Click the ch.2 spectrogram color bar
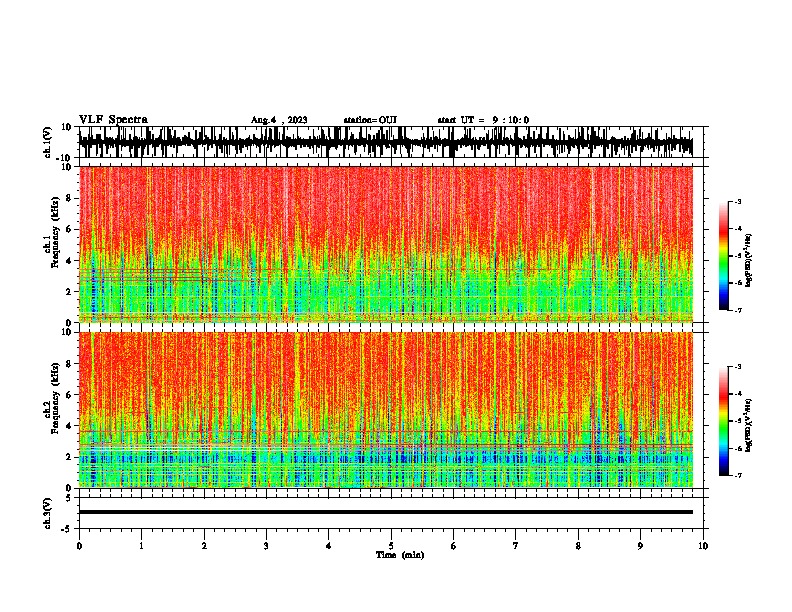Screen dimensions: 792x612 tap(723, 421)
